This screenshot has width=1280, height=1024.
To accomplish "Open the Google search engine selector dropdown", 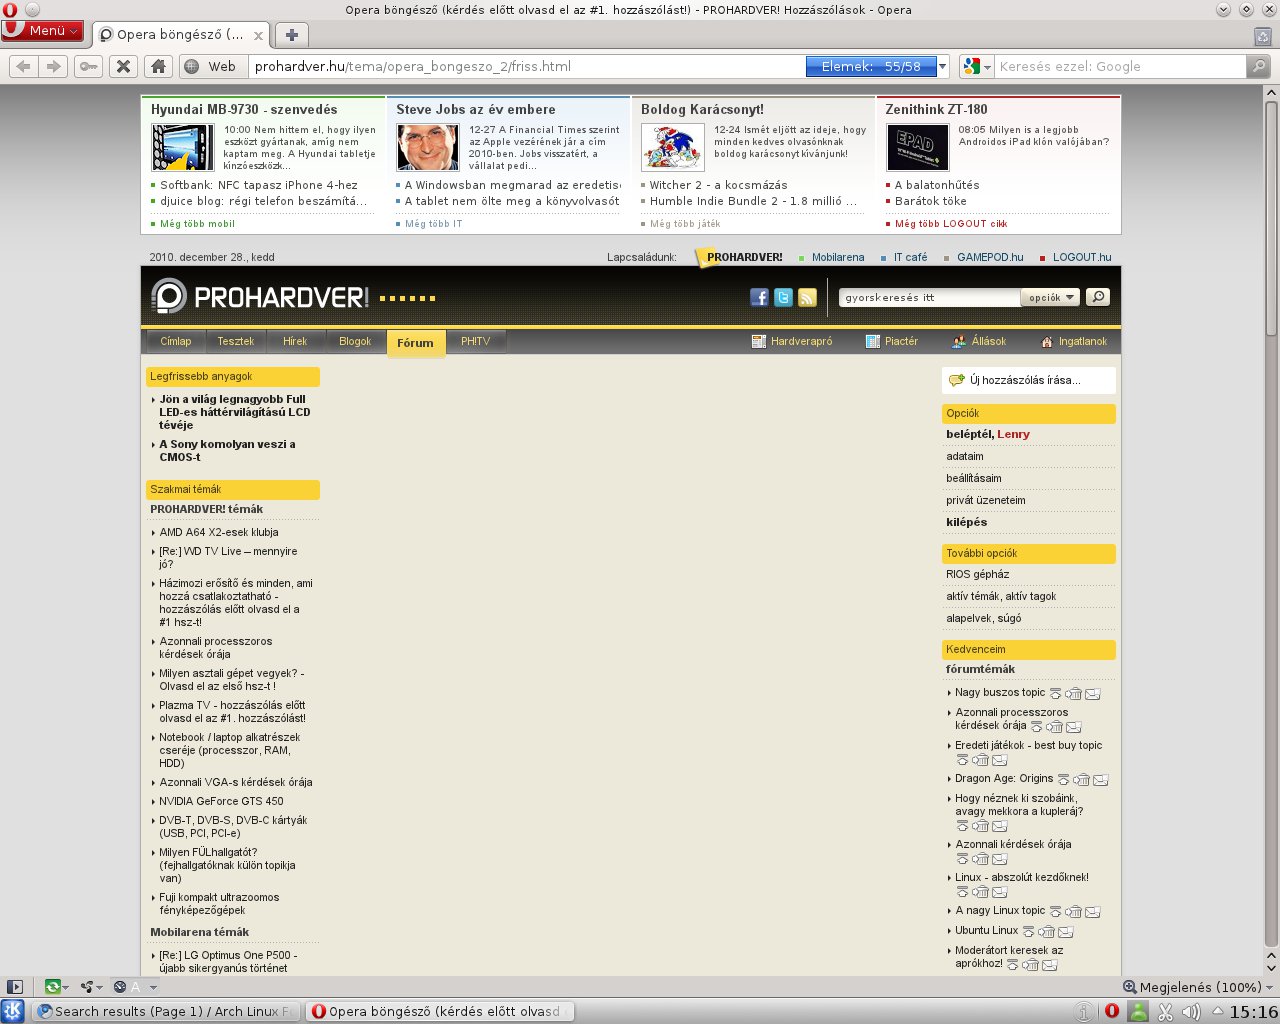I will pyautogui.click(x=977, y=66).
